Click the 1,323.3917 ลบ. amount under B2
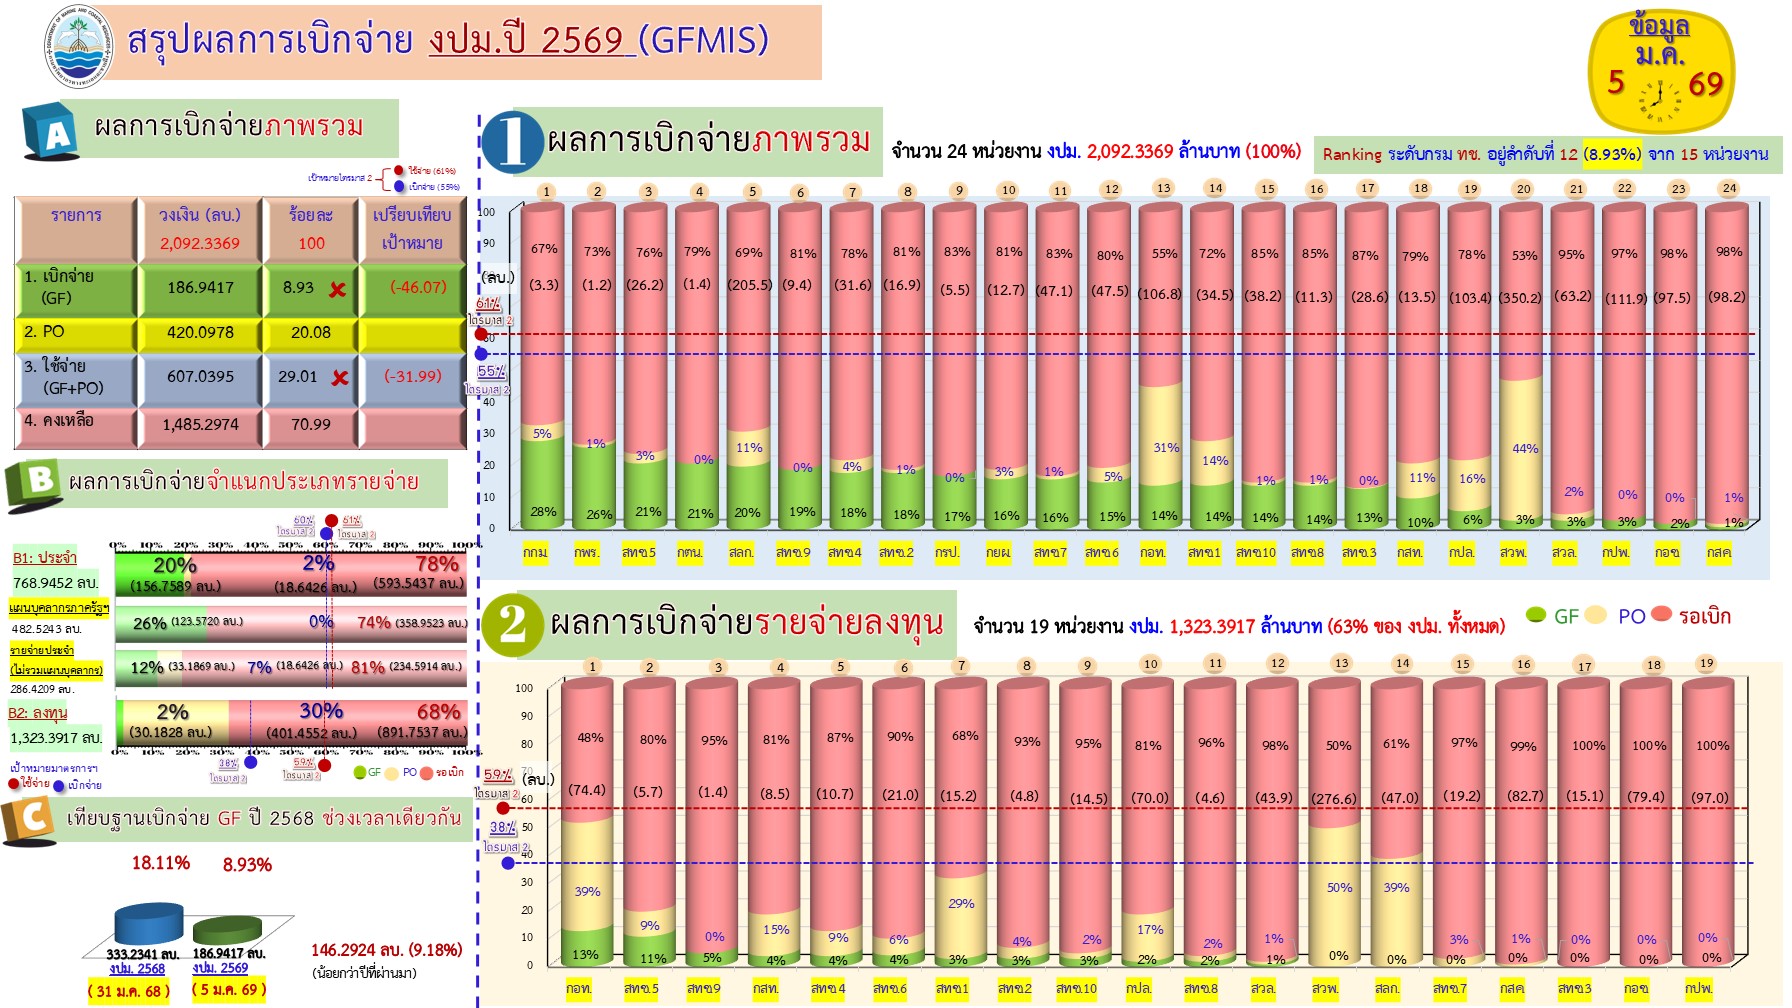Image resolution: width=1792 pixels, height=1008 pixels. tap(57, 739)
